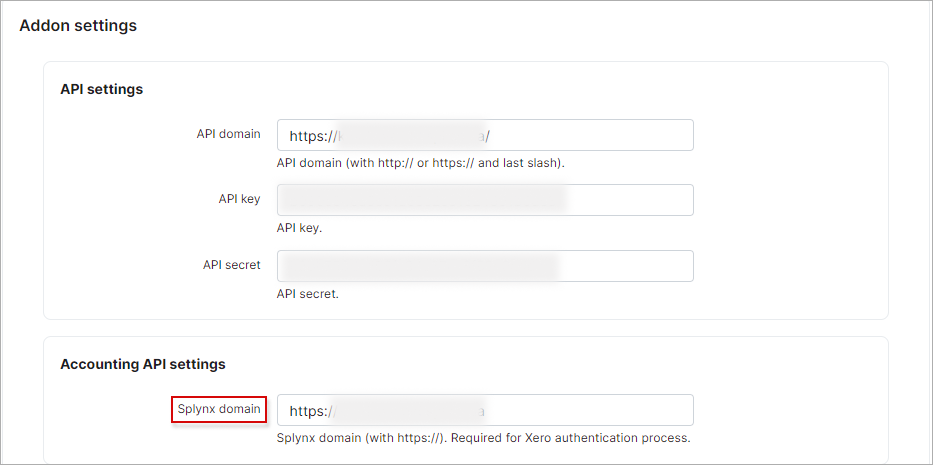Click the 'Accounting API settings' section heading
Screen dimensions: 933x465
coord(142,364)
